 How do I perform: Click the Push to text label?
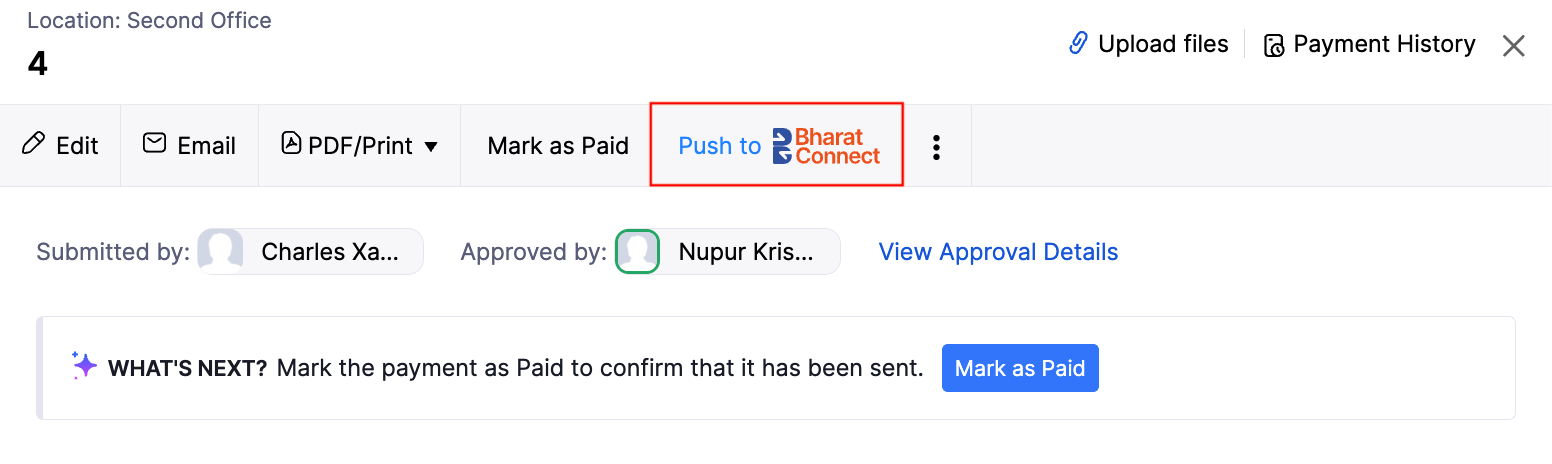[719, 146]
